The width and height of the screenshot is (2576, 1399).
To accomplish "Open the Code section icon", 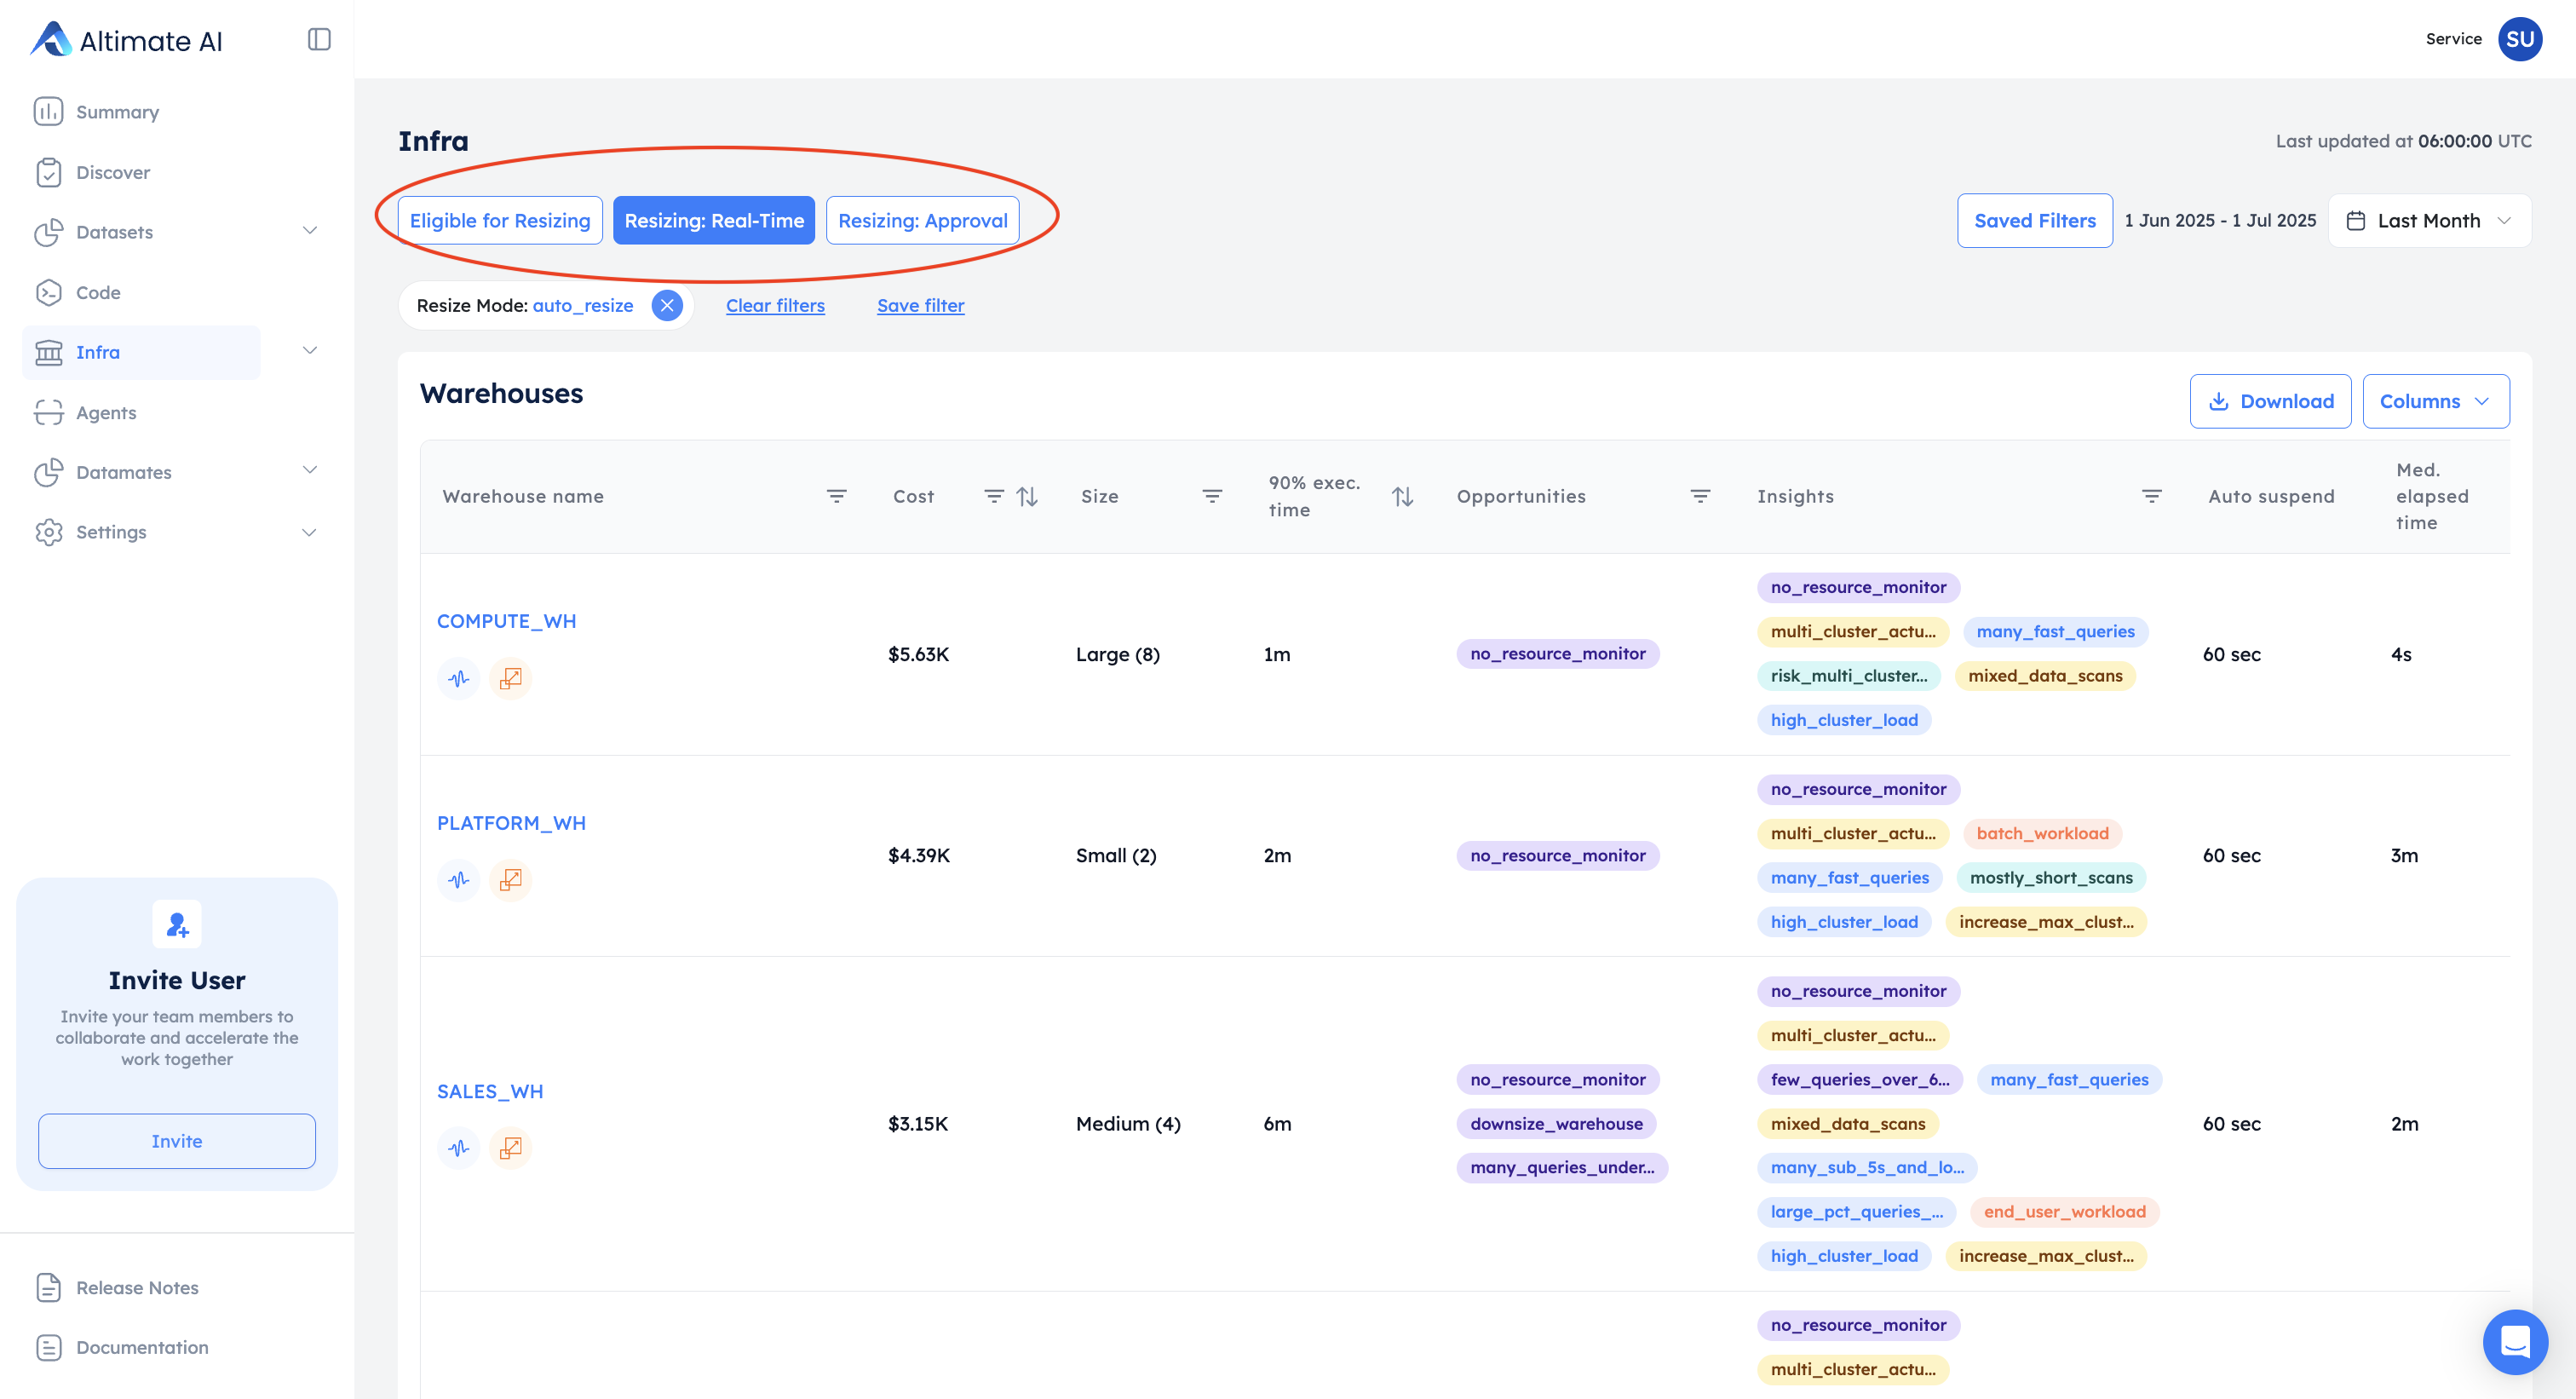I will pyautogui.click(x=48, y=292).
